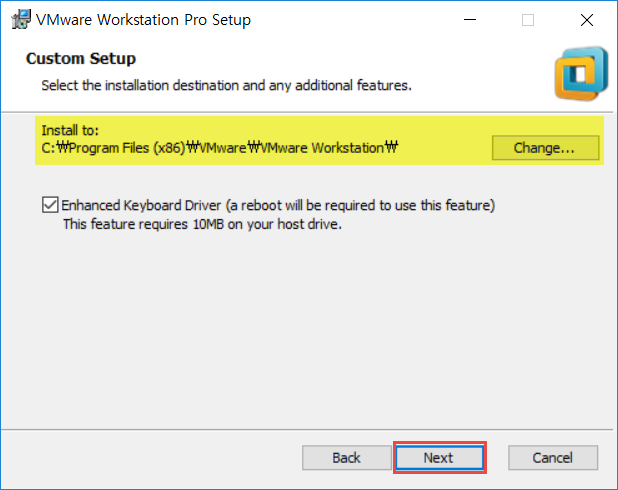
Task: Click the installation destination subtitle text
Action: (x=227, y=86)
